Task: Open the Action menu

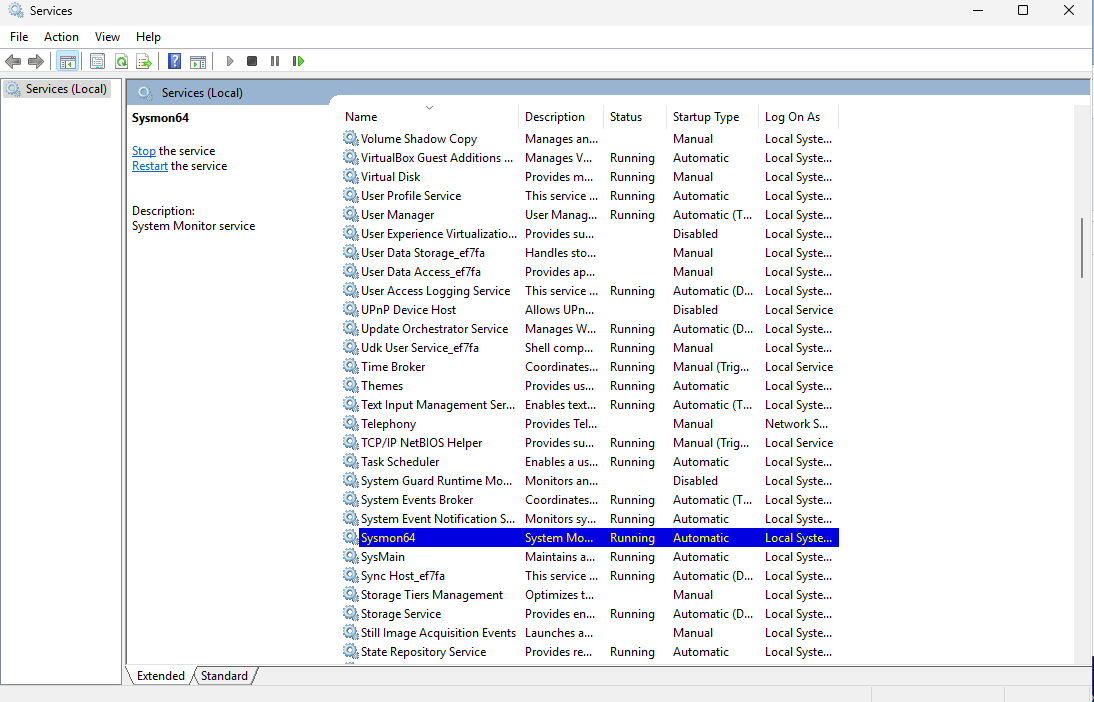Action: [x=61, y=37]
